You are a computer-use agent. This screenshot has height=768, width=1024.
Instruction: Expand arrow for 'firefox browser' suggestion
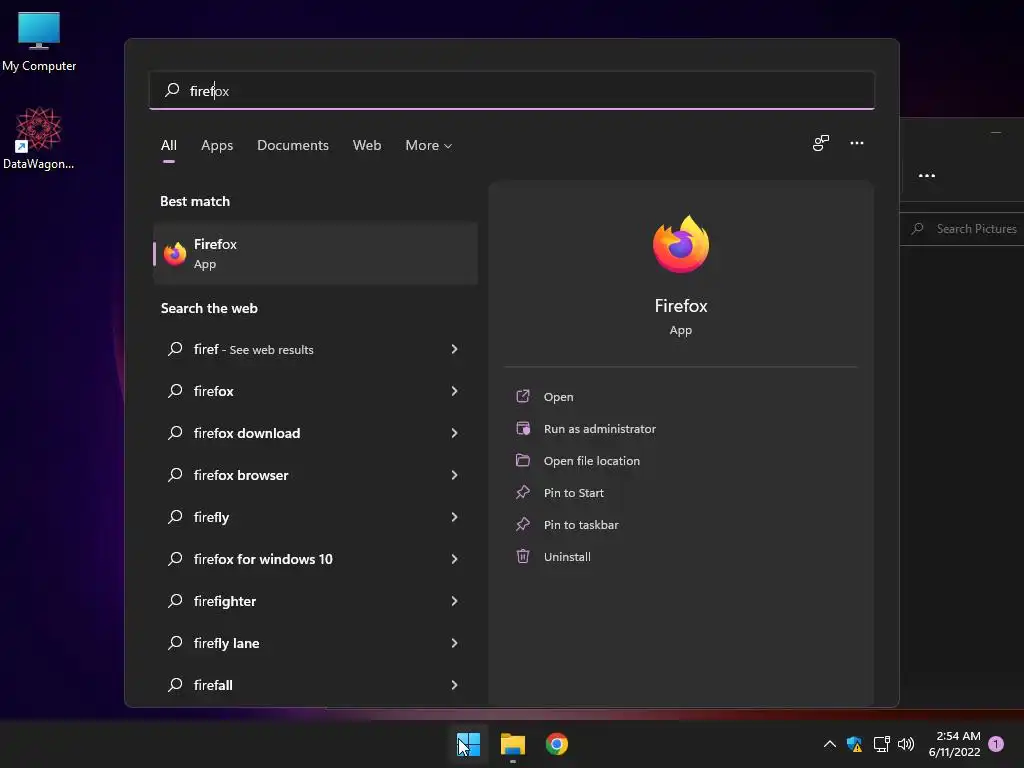455,475
